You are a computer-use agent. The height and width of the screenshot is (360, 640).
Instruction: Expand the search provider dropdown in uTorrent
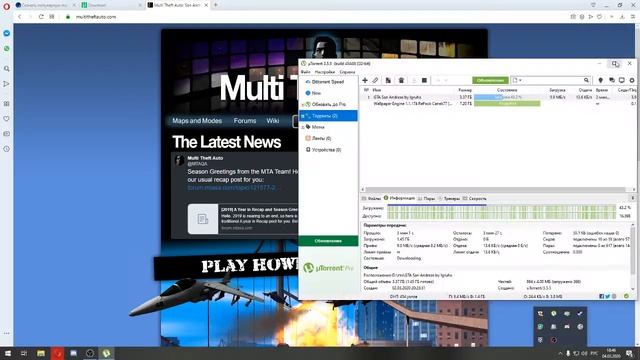(517, 80)
